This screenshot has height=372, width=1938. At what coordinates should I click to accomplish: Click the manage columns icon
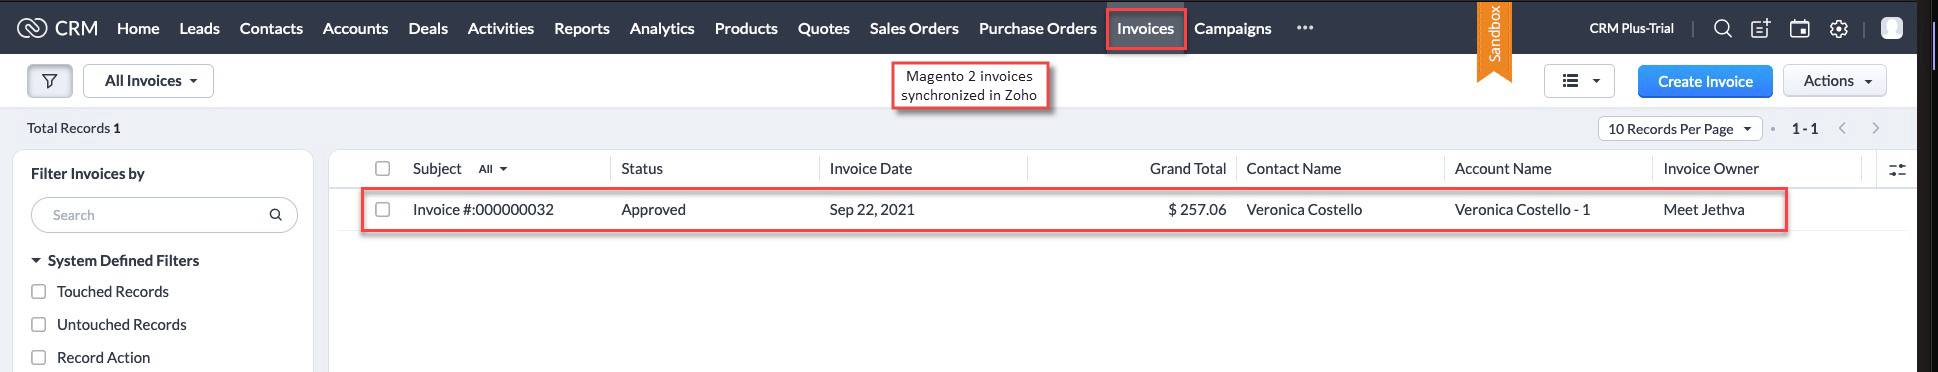[1897, 170]
